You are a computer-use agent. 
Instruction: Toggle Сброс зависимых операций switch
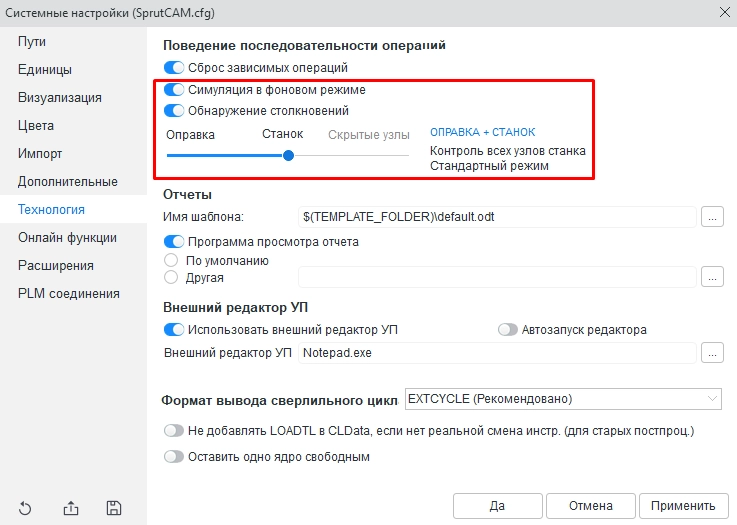[174, 68]
